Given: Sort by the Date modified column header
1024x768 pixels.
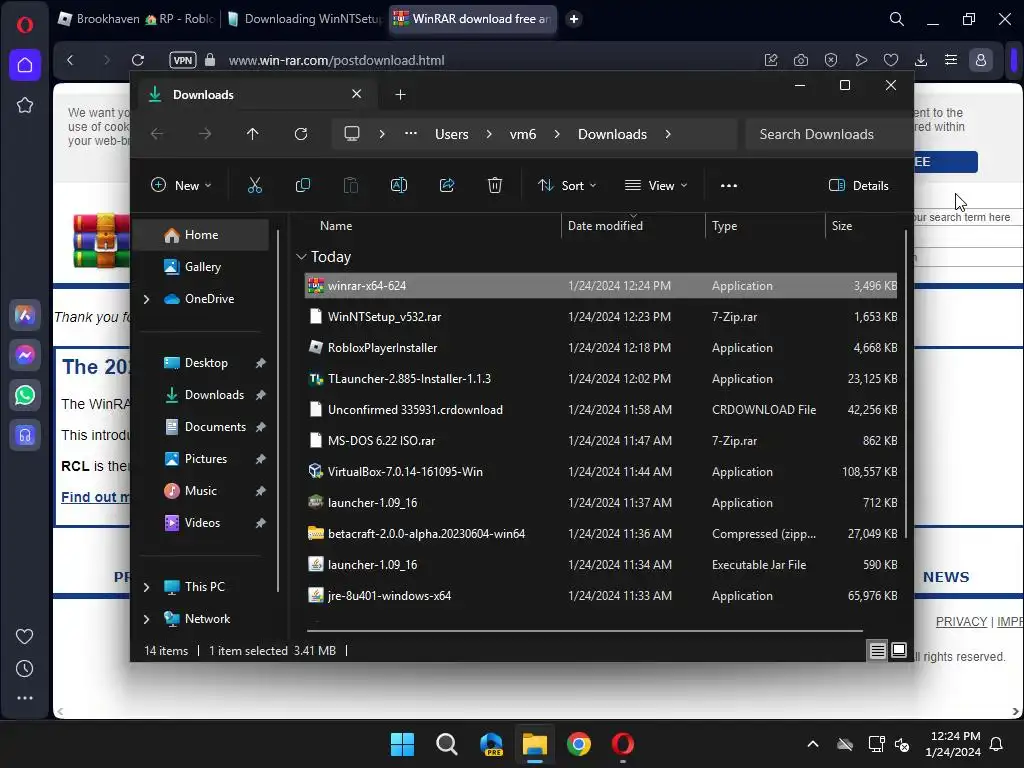Looking at the screenshot, I should pos(605,226).
